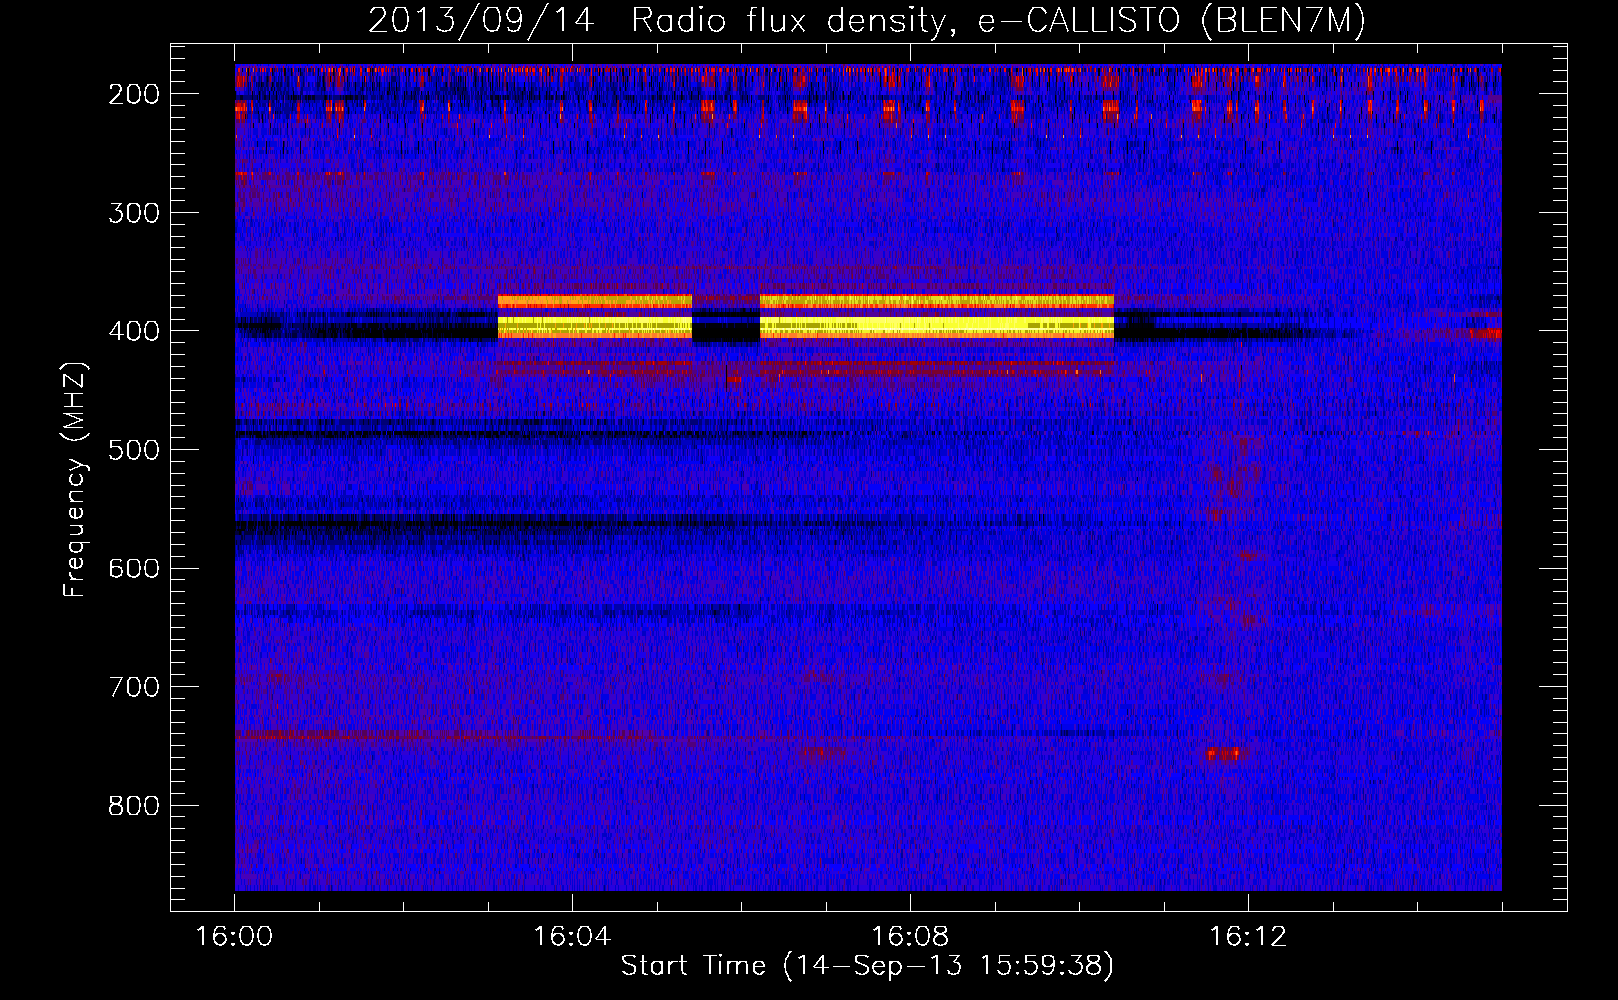Click the plot title mentioning e-CALLISTO (BLEN7M)

pyautogui.click(x=866, y=21)
